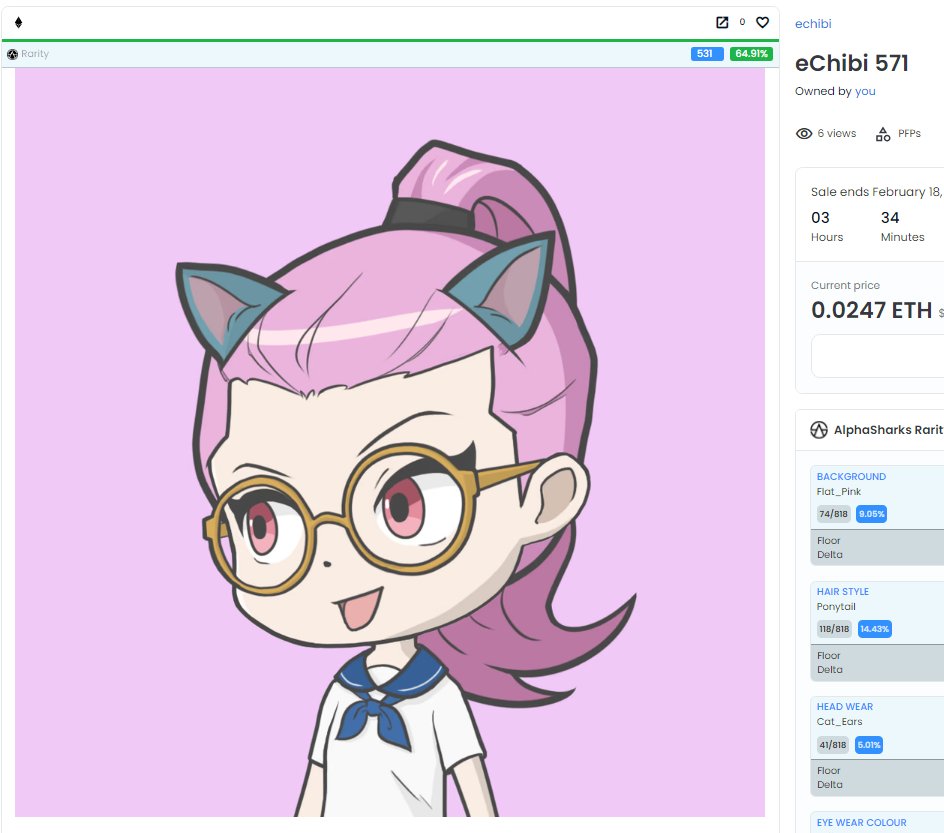Click the Ethereum diamond icon

click(18, 22)
